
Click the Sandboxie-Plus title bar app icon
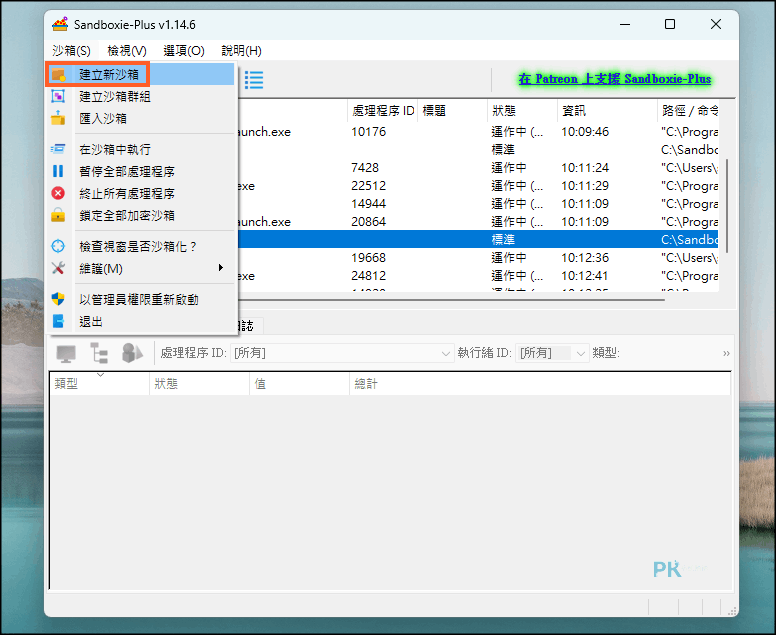60,24
